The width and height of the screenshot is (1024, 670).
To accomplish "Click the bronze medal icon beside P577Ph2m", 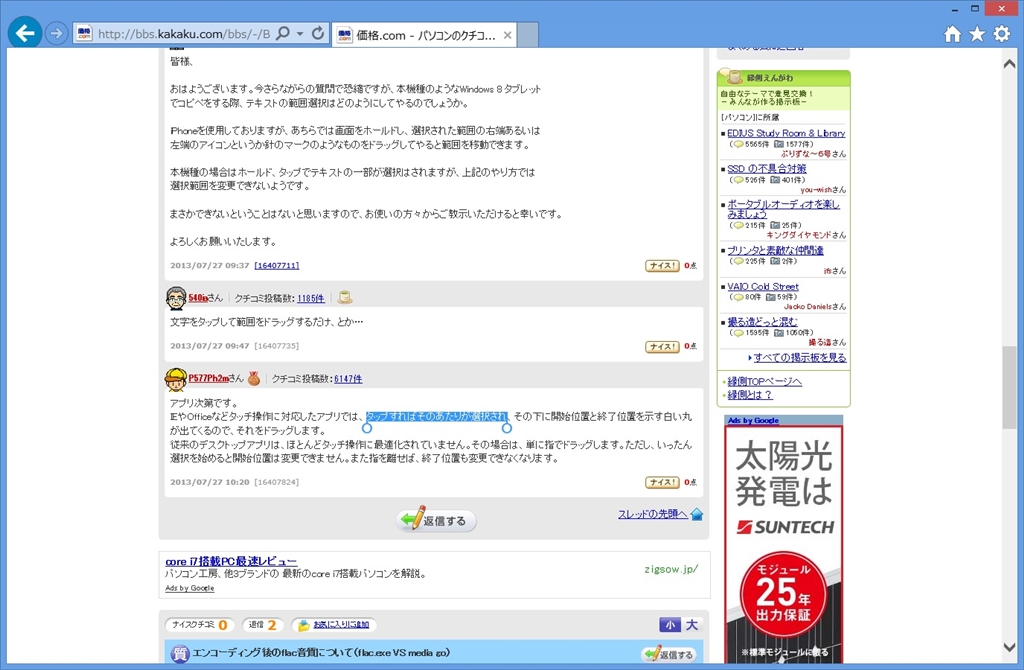I will pos(253,379).
